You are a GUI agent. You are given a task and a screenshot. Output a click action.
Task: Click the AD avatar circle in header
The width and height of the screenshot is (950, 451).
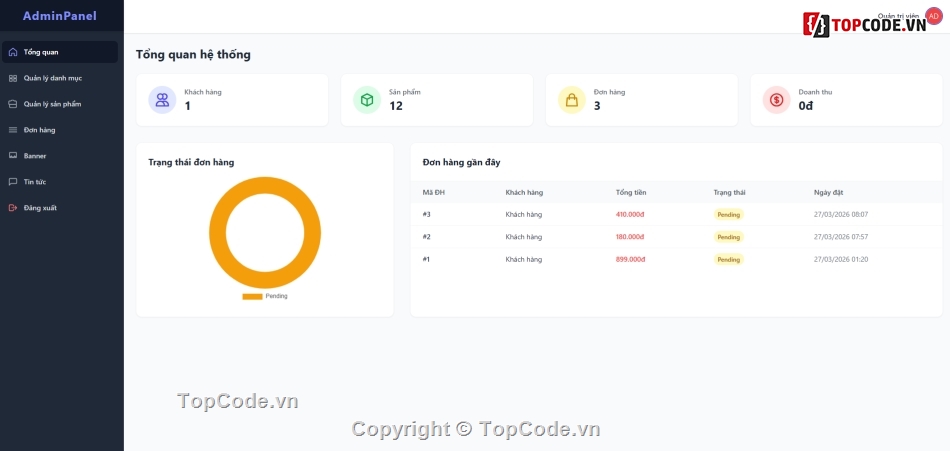(x=934, y=16)
